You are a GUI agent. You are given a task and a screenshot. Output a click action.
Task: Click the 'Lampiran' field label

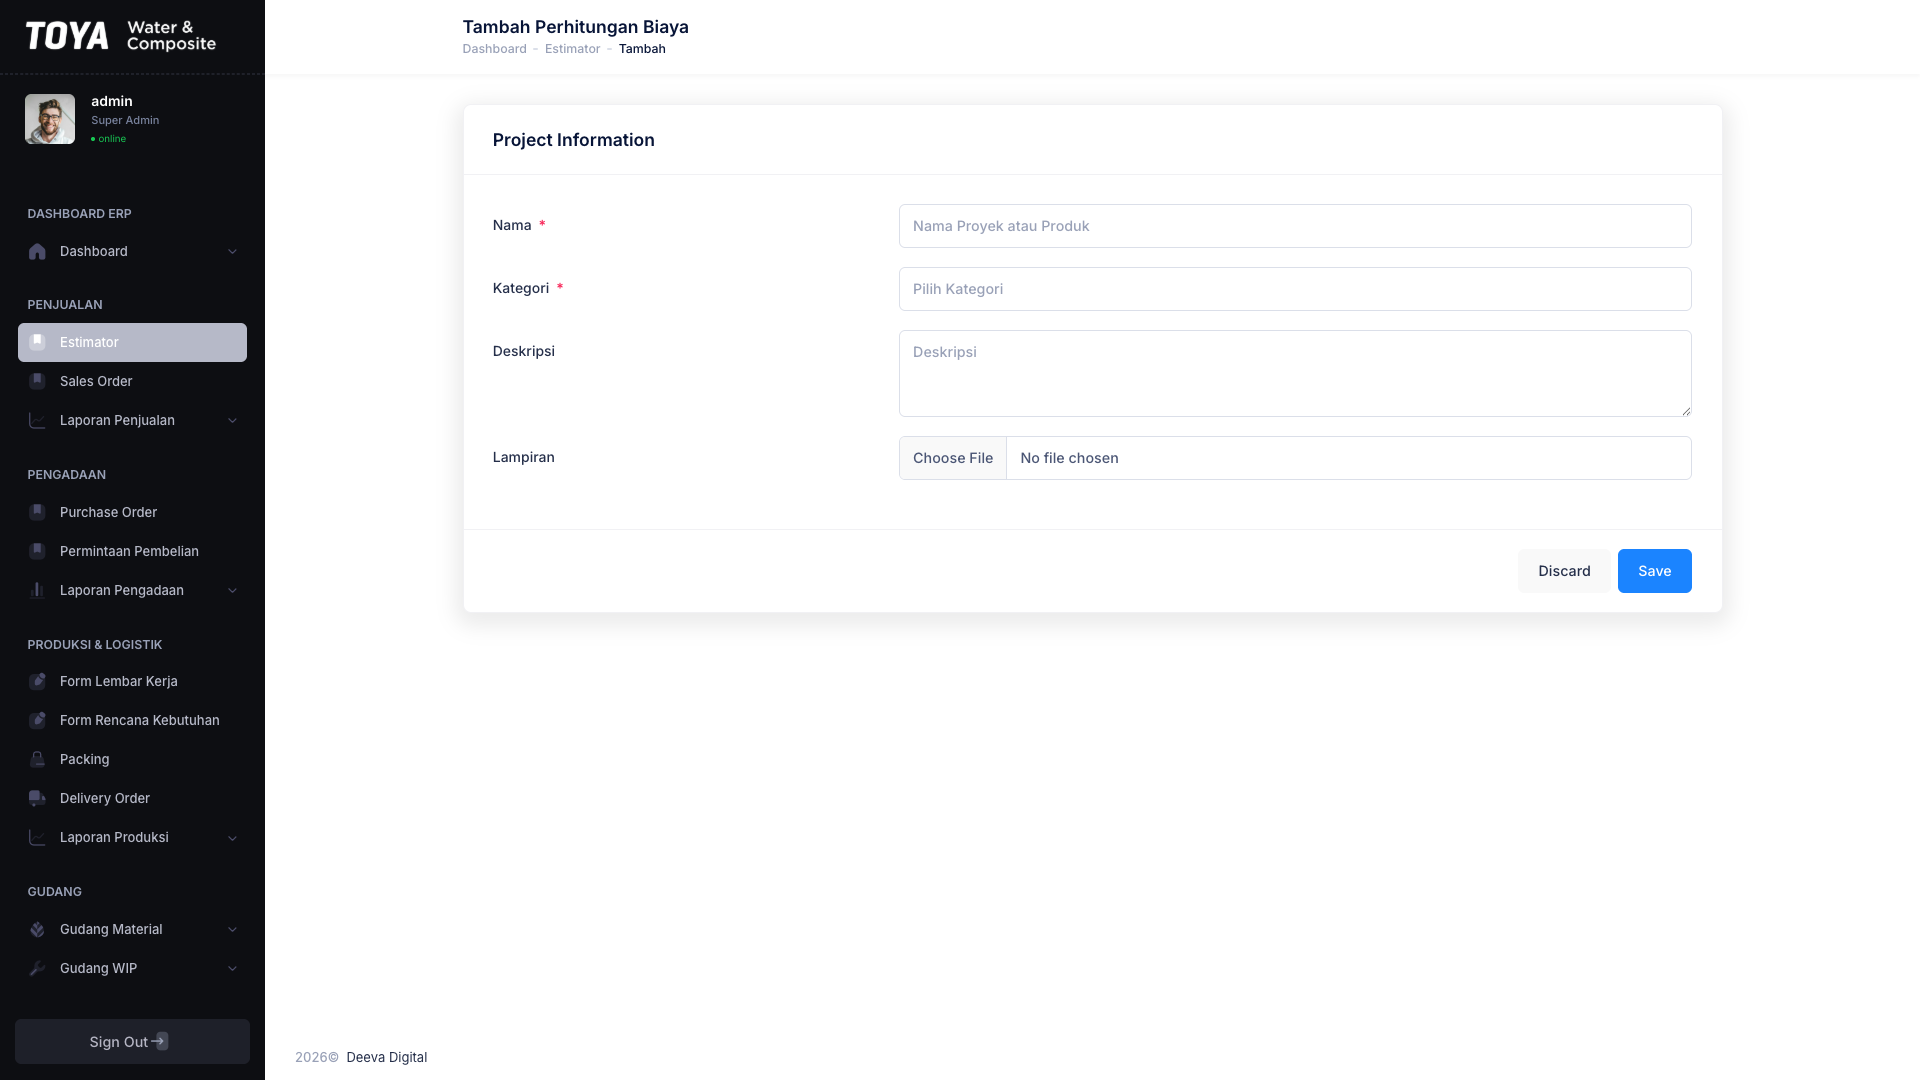(523, 457)
